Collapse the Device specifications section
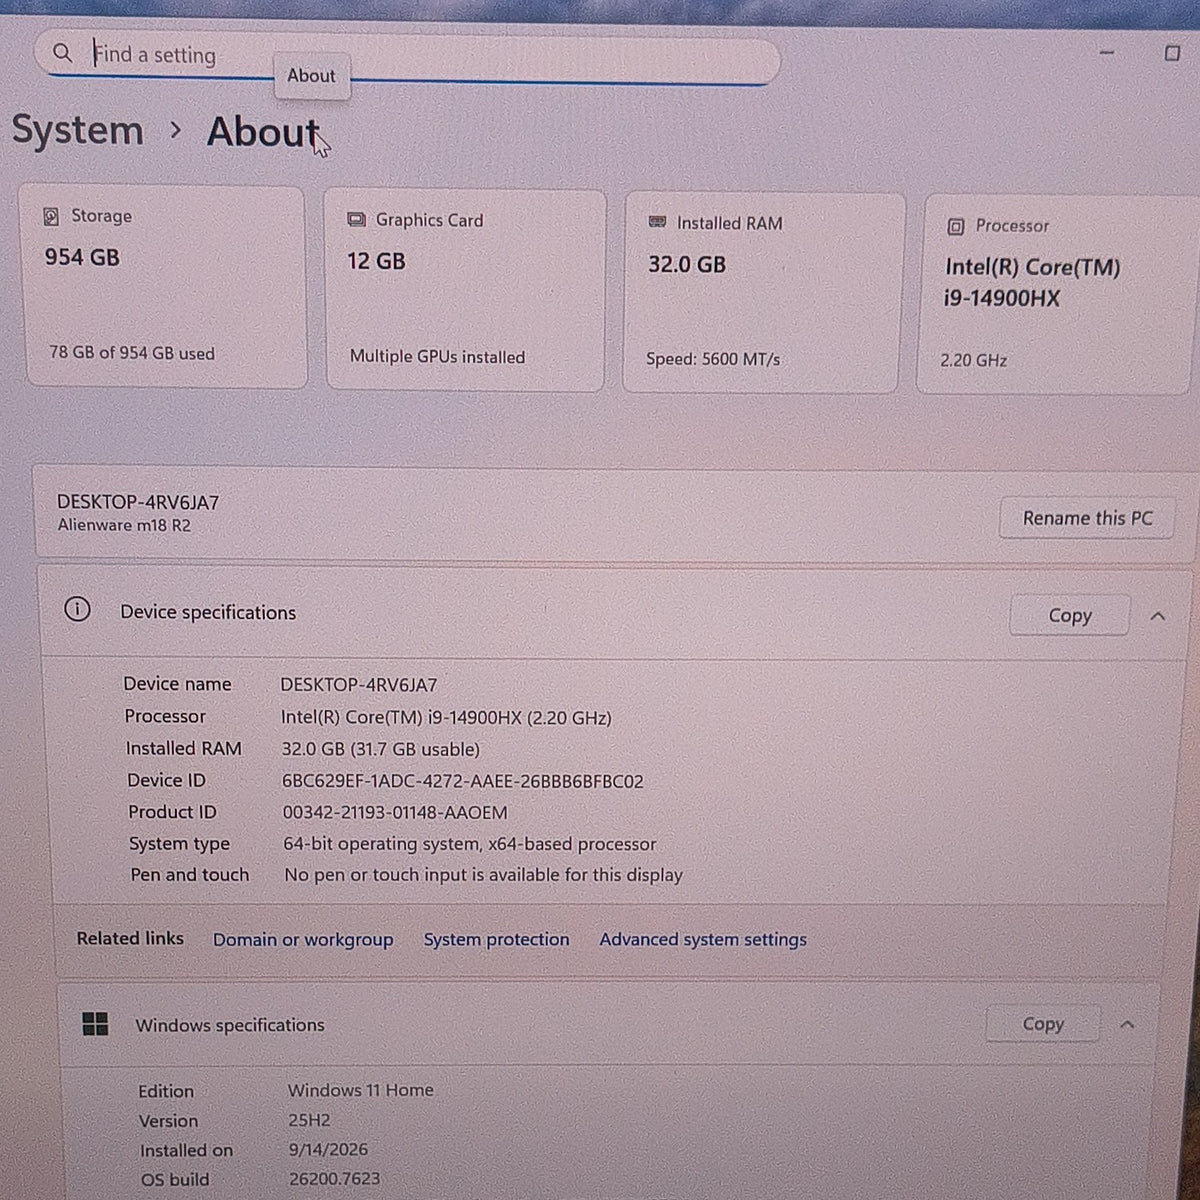 coord(1158,616)
